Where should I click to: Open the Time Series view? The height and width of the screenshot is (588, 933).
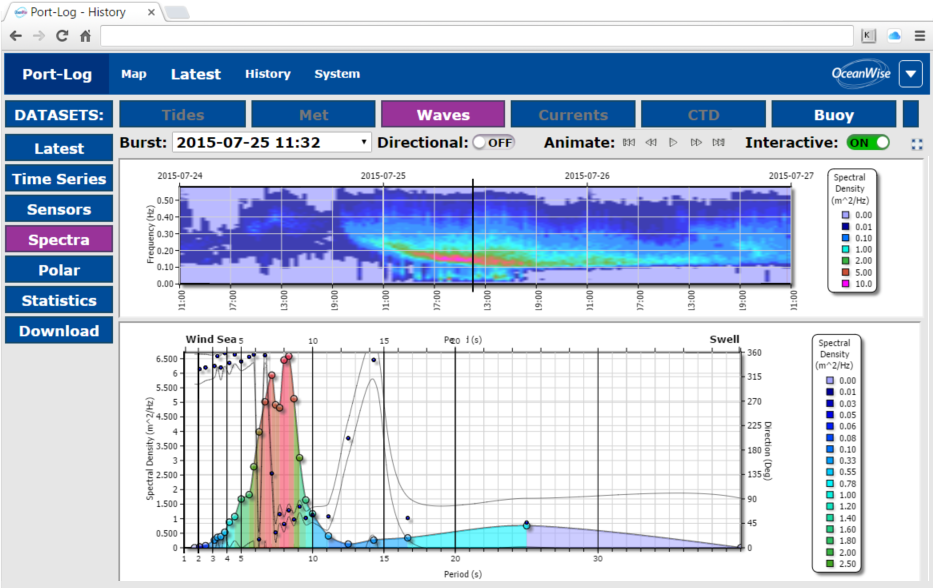point(59,179)
